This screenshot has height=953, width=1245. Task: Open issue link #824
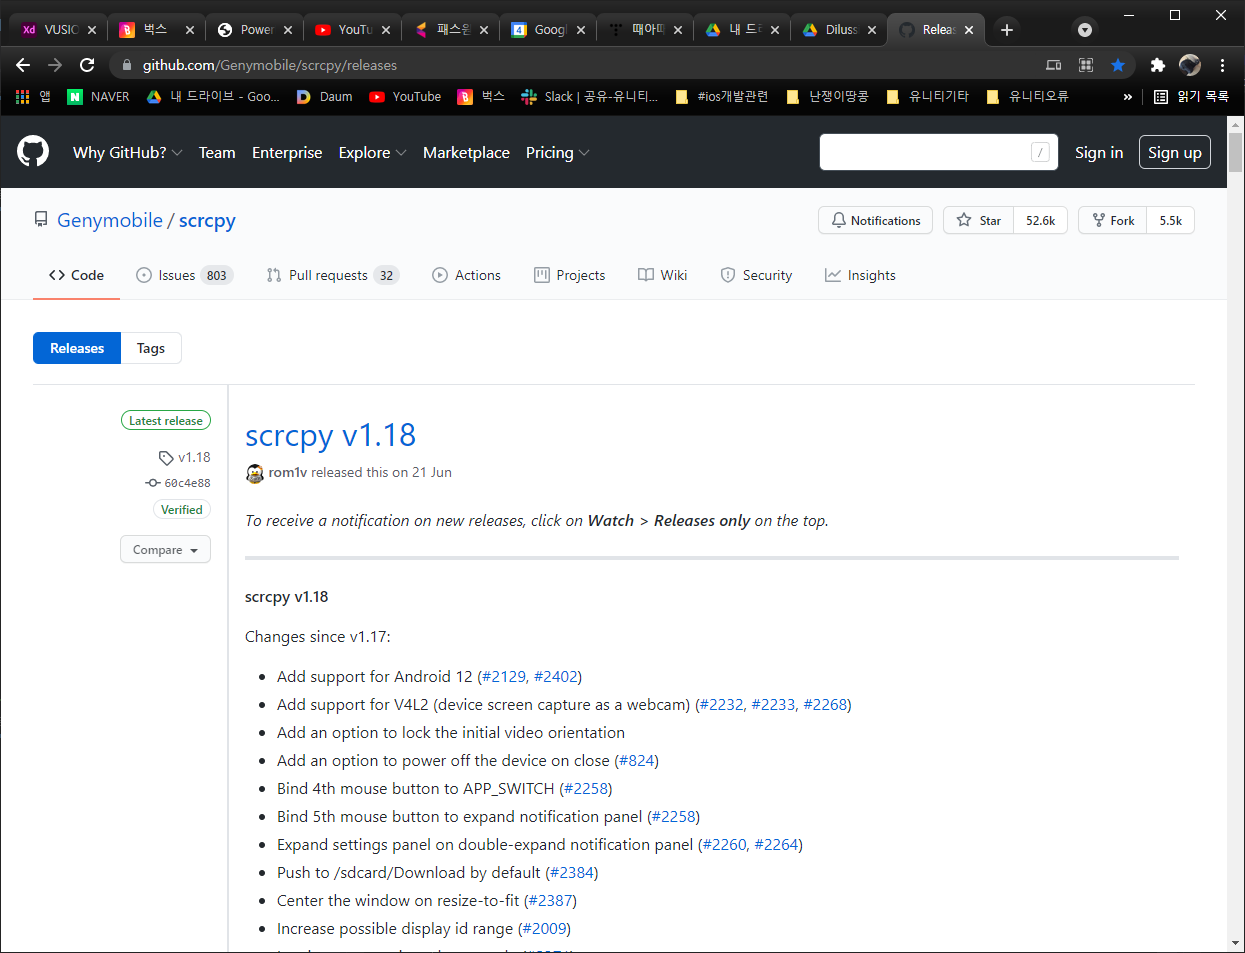coord(636,761)
